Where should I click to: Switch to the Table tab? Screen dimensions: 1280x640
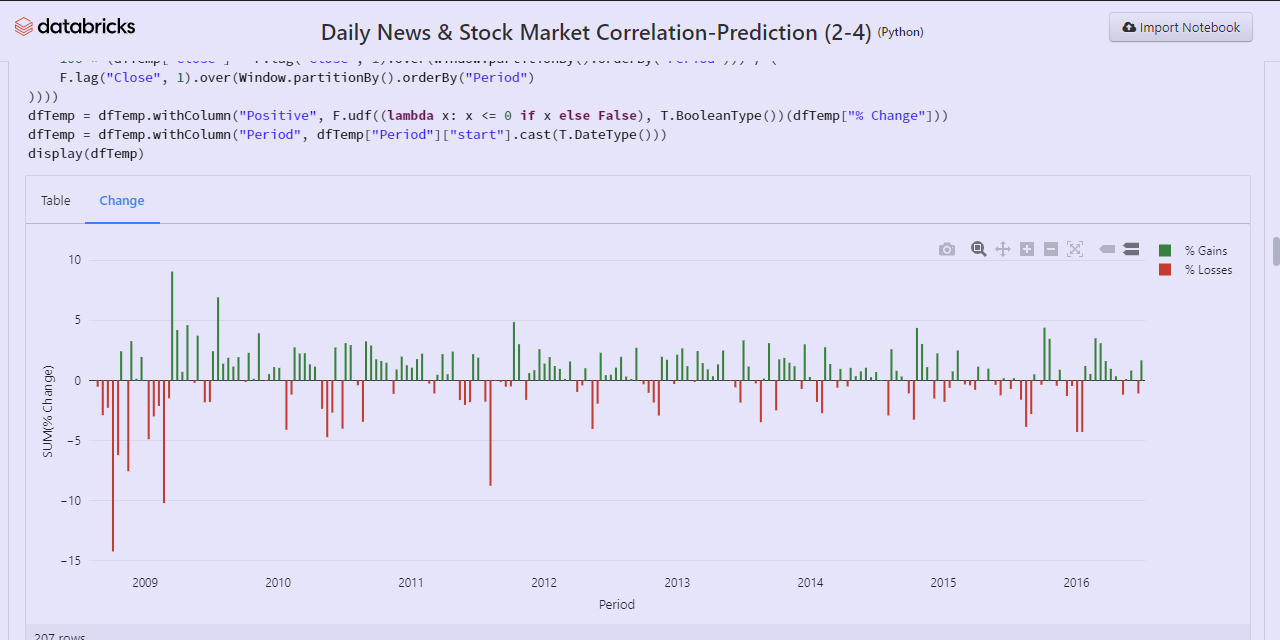[56, 201]
